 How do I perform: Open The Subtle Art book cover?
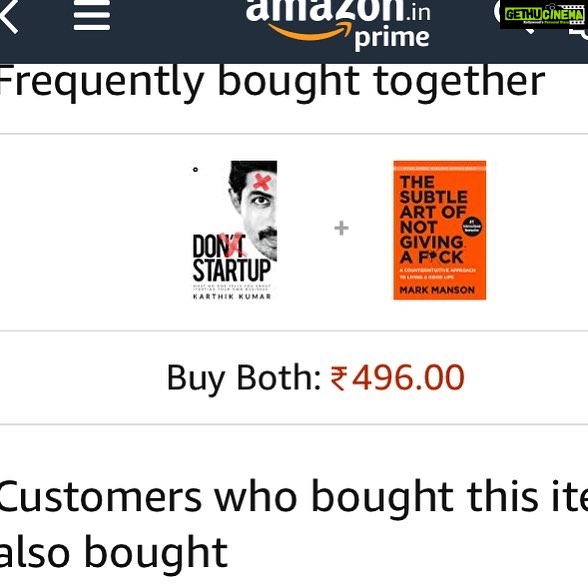[440, 230]
